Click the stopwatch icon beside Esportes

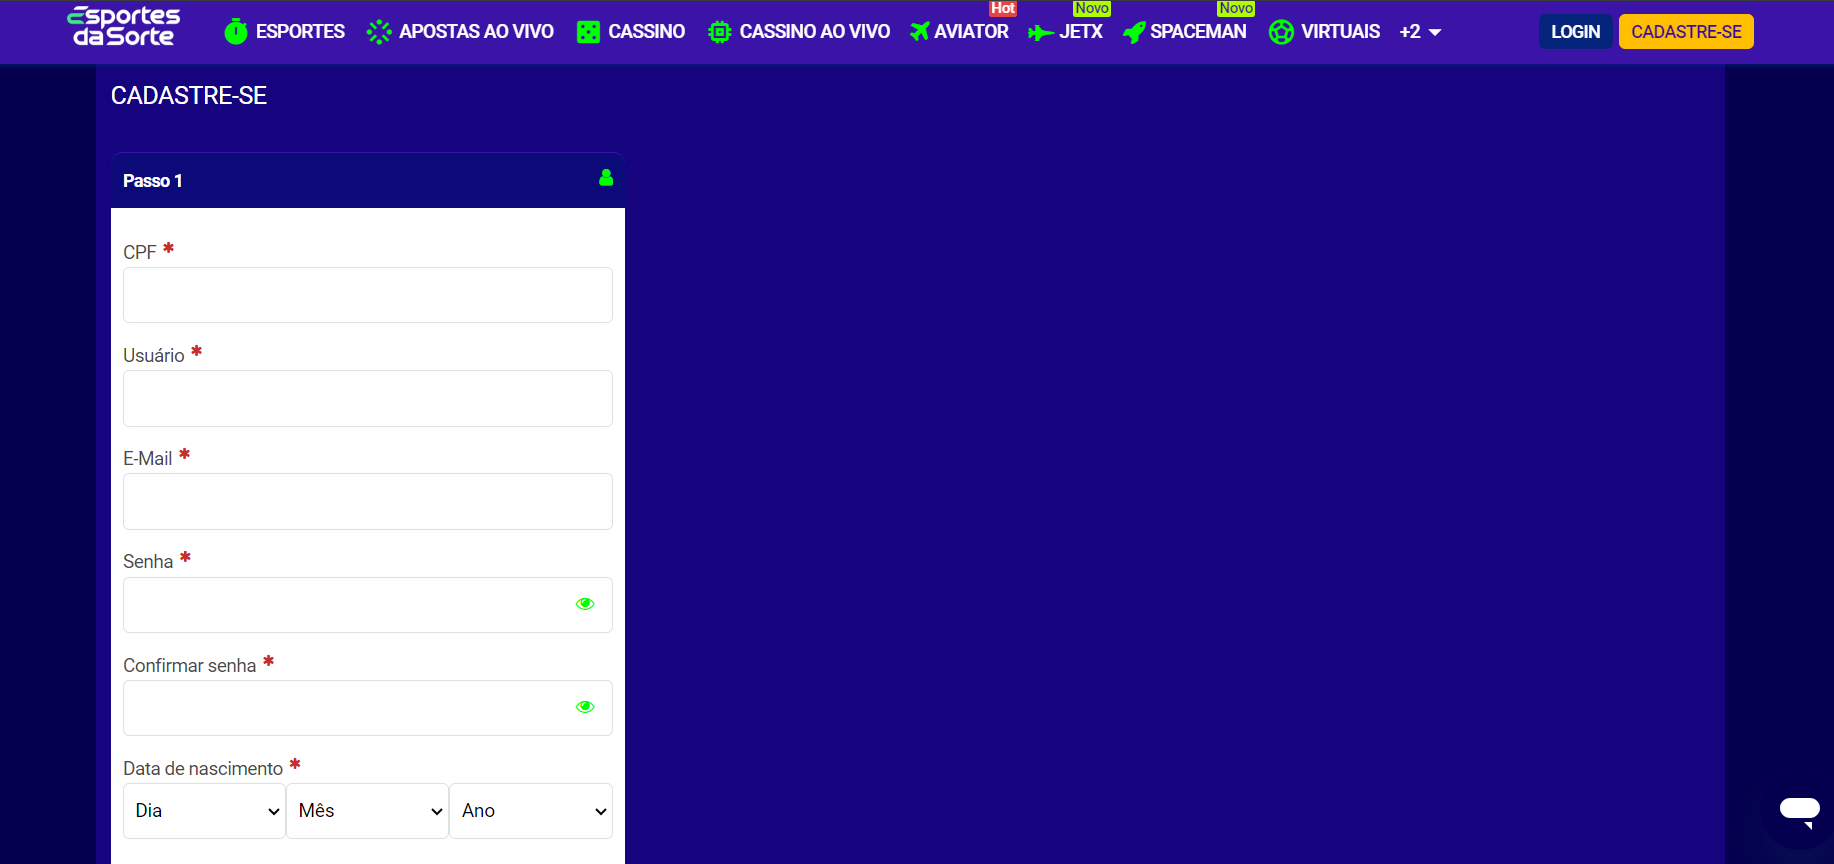236,32
